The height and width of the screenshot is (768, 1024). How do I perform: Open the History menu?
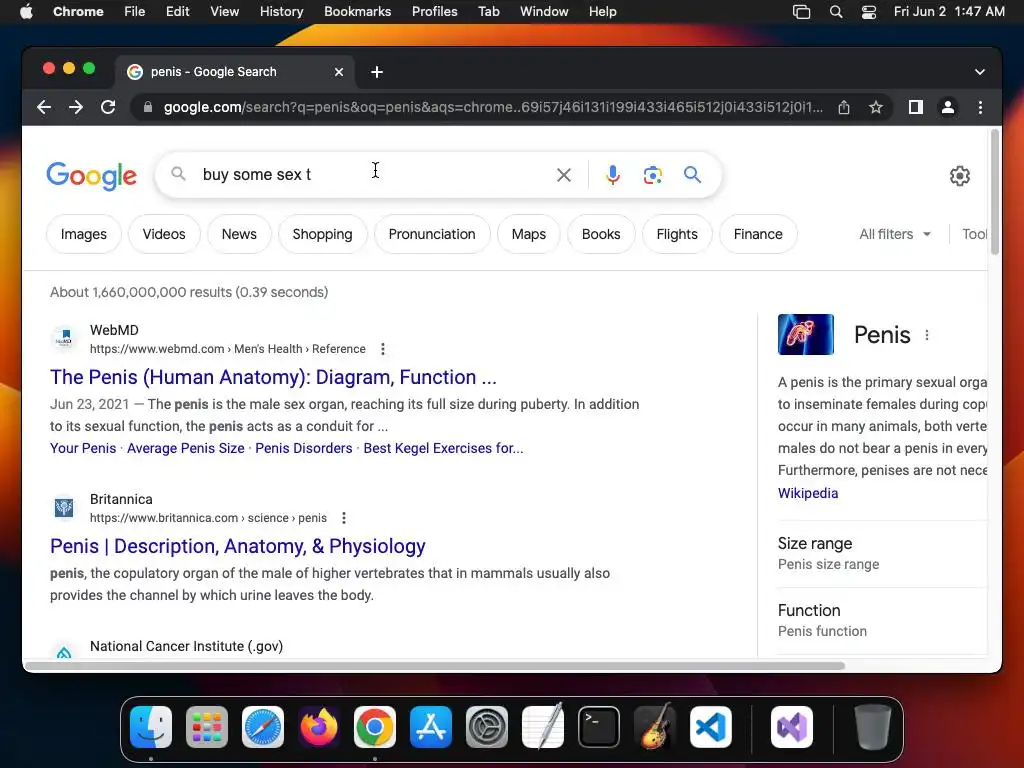281,11
